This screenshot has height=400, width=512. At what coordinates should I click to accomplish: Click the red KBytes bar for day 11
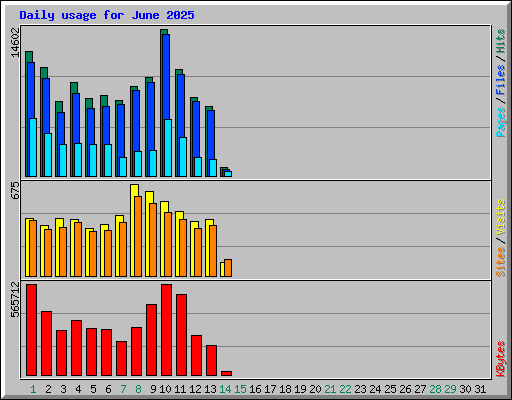(x=181, y=335)
